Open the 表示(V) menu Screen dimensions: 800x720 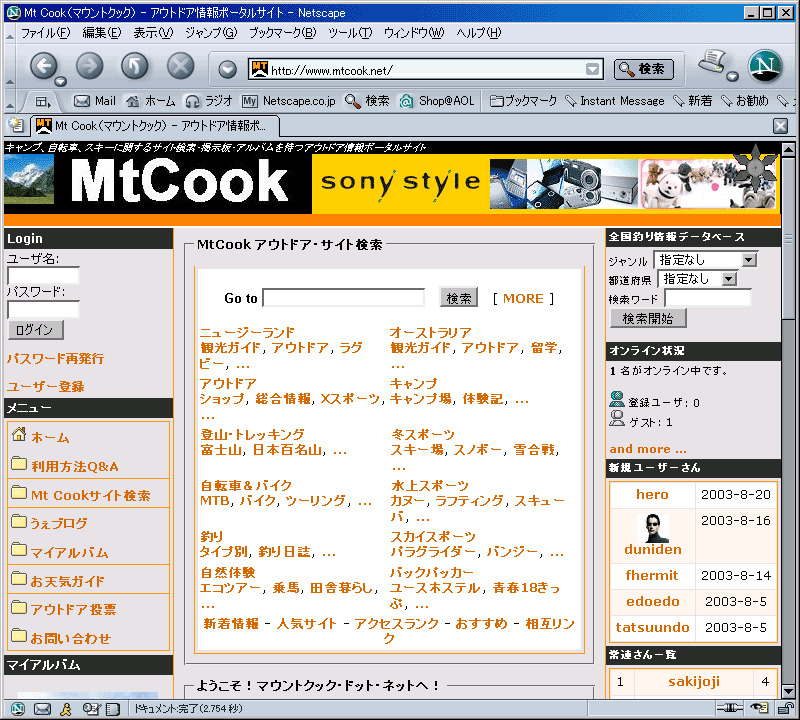[153, 33]
